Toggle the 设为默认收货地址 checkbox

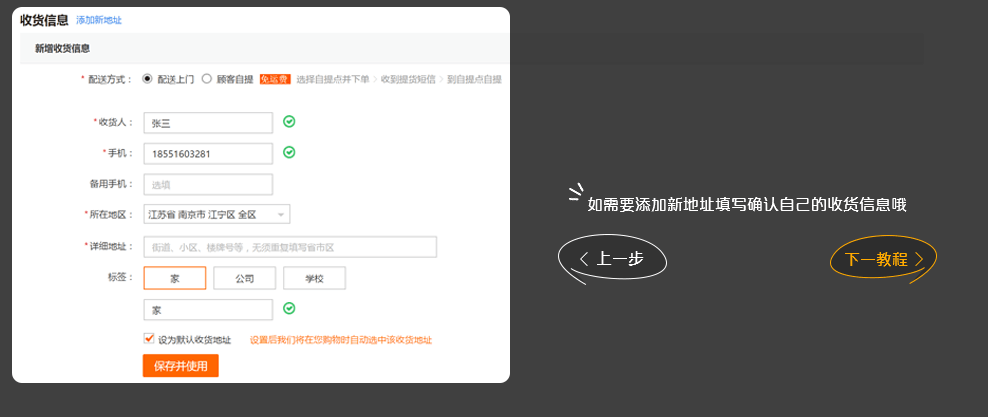(149, 339)
